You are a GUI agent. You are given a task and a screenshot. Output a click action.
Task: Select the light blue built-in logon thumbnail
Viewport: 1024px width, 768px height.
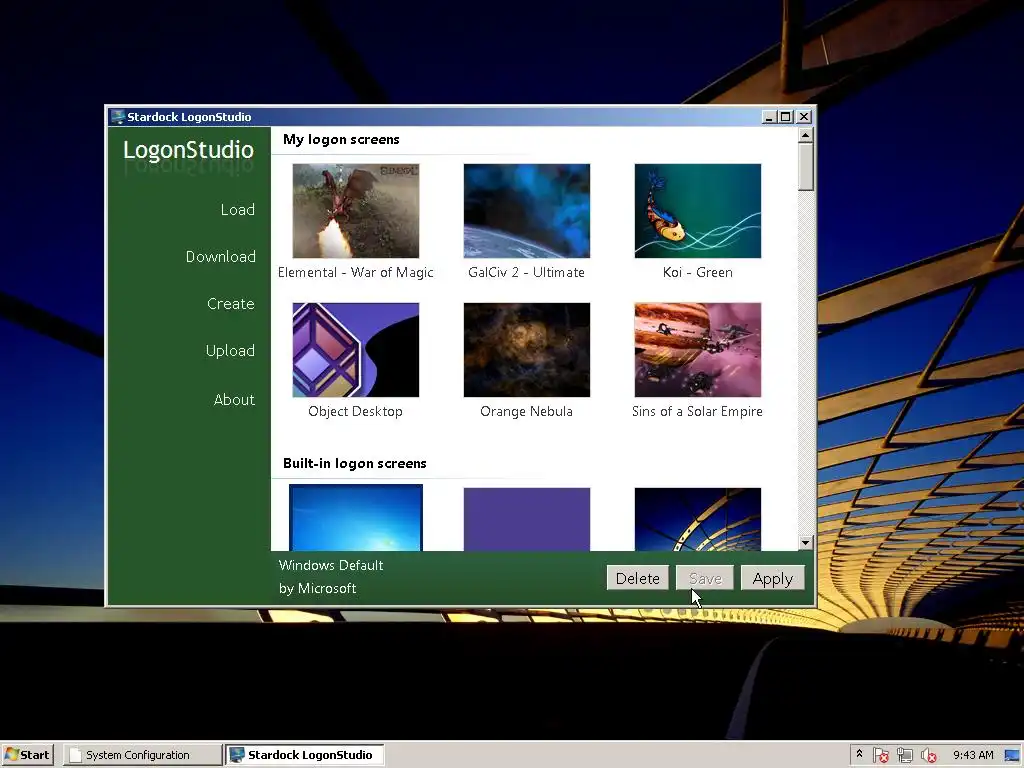356,518
